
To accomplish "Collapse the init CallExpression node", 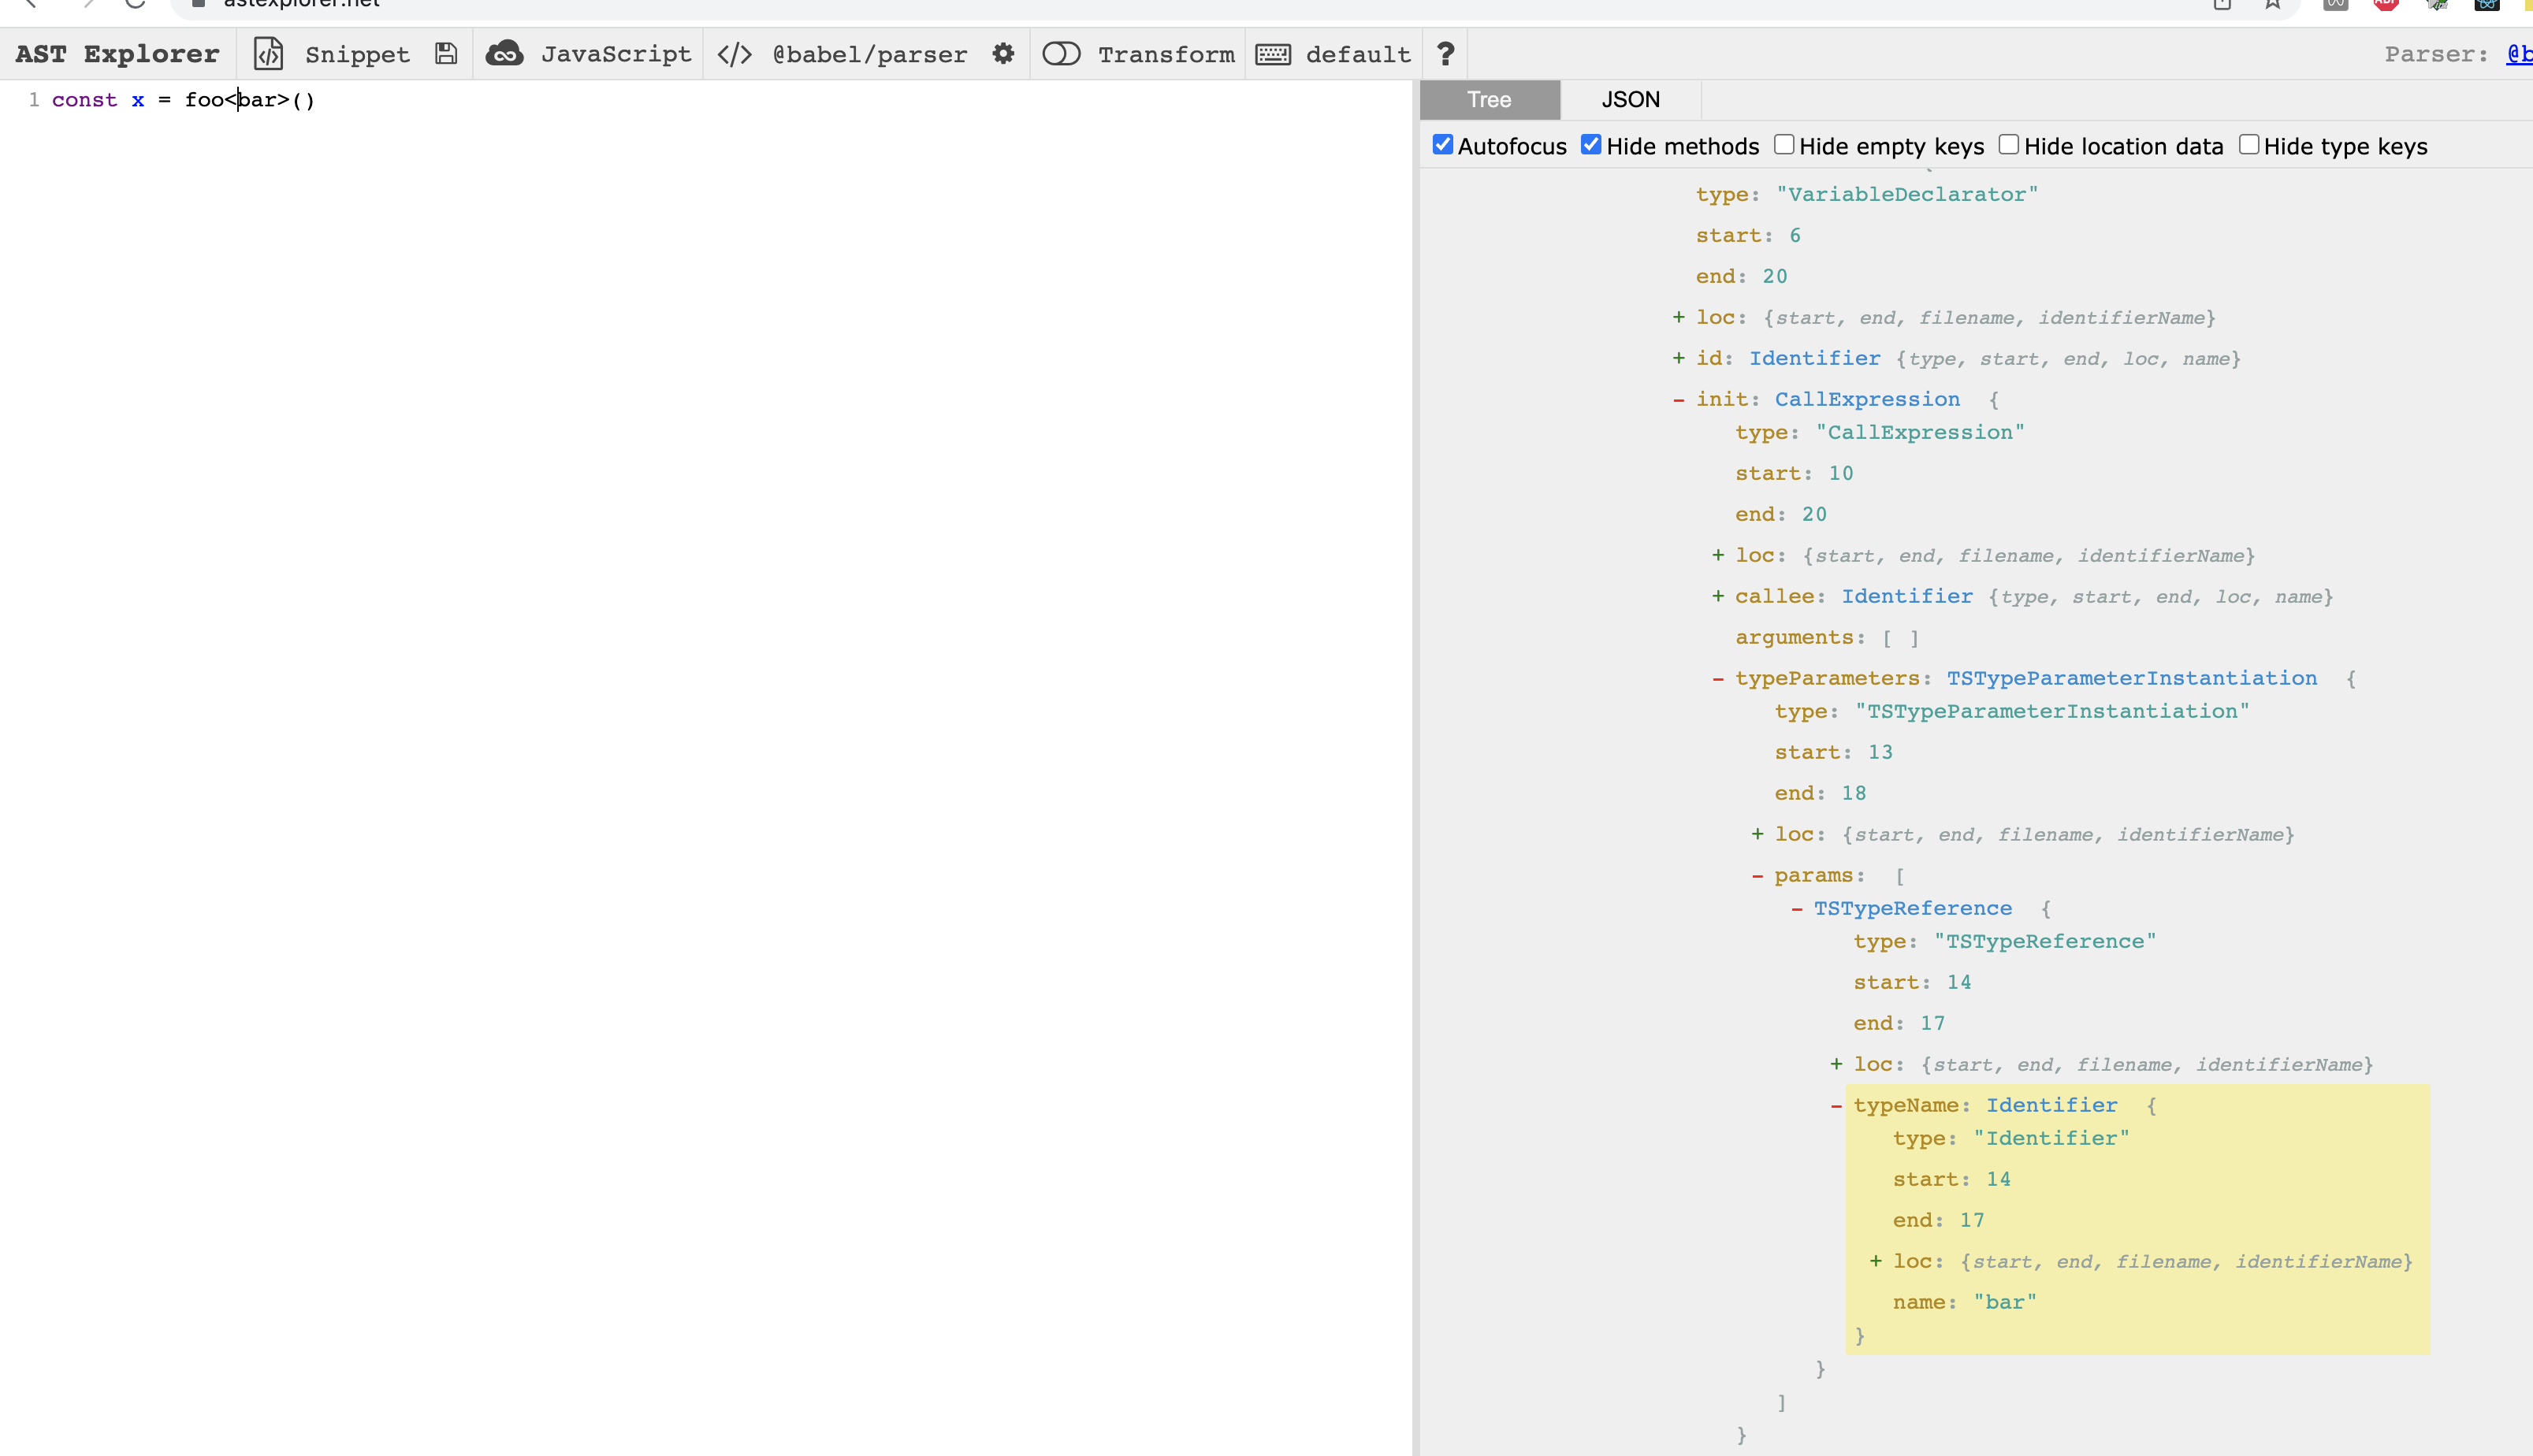I will (1678, 400).
